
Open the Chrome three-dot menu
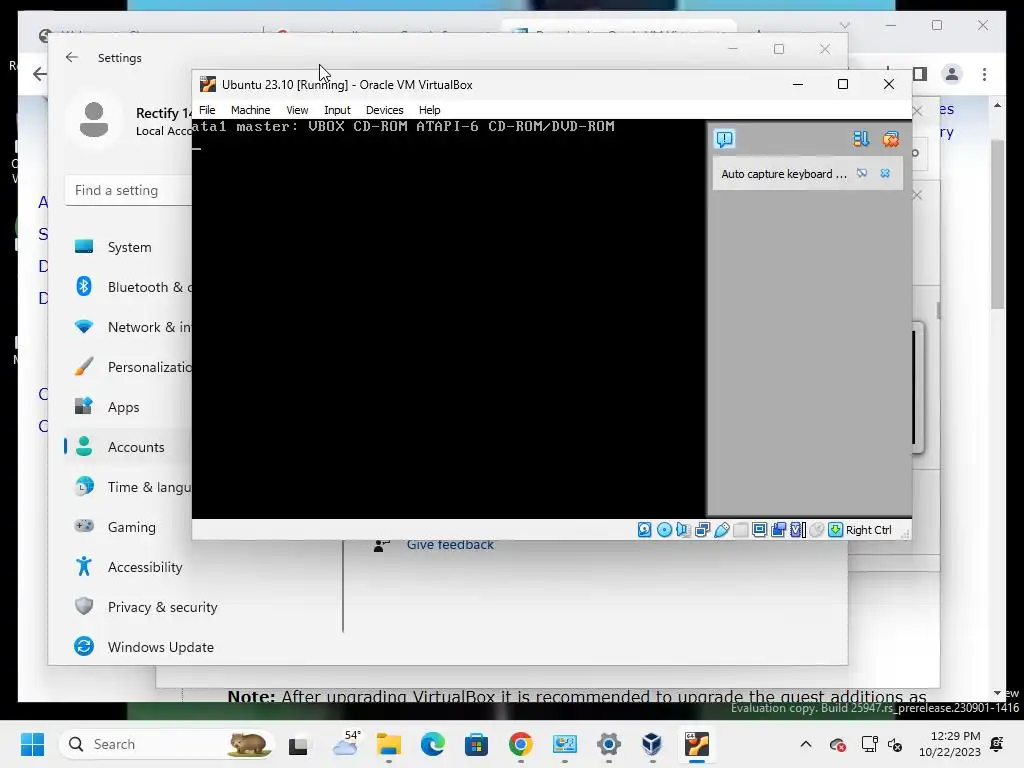click(x=984, y=74)
